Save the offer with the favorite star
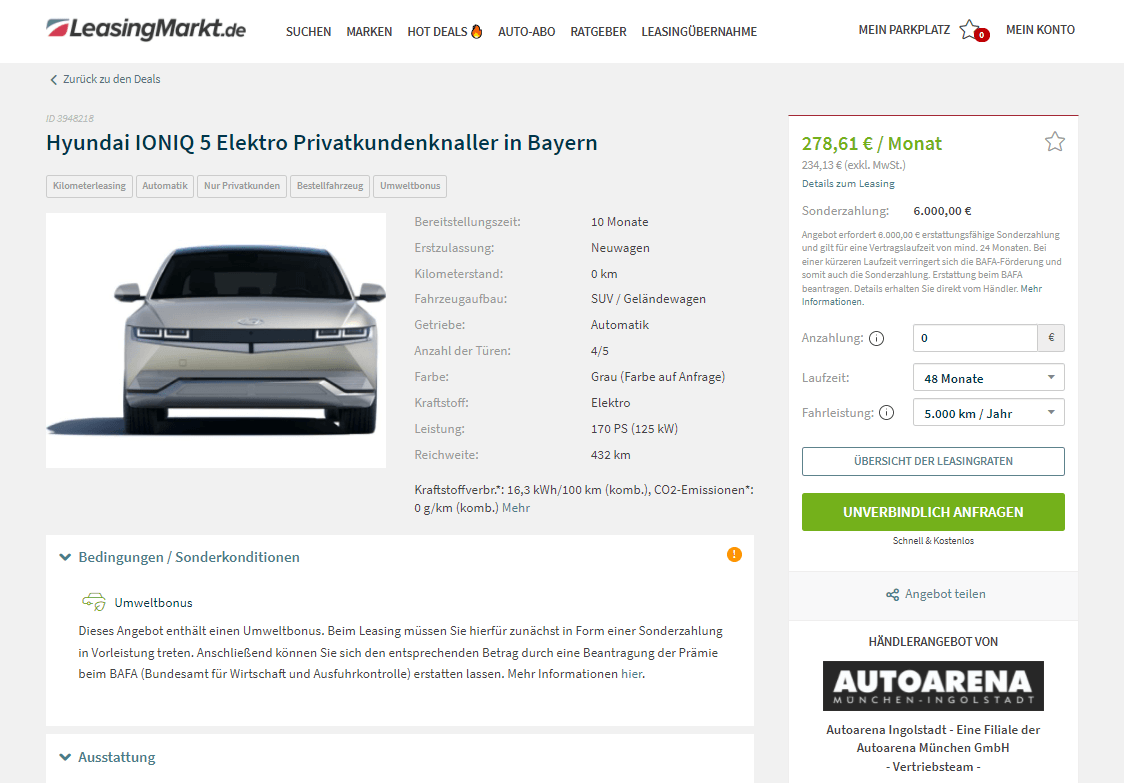 click(1054, 142)
